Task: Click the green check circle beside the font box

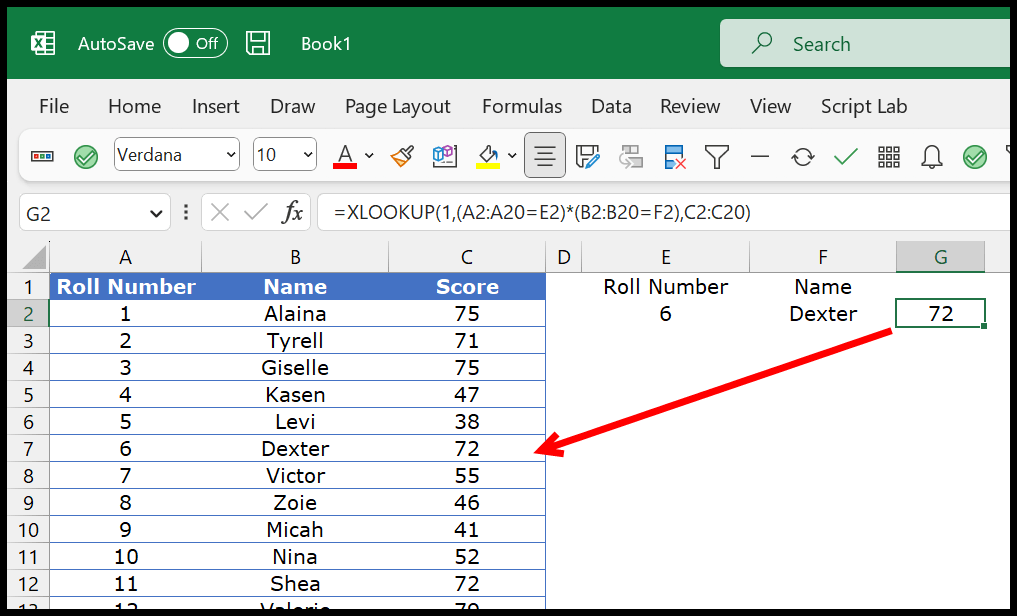Action: 86,156
